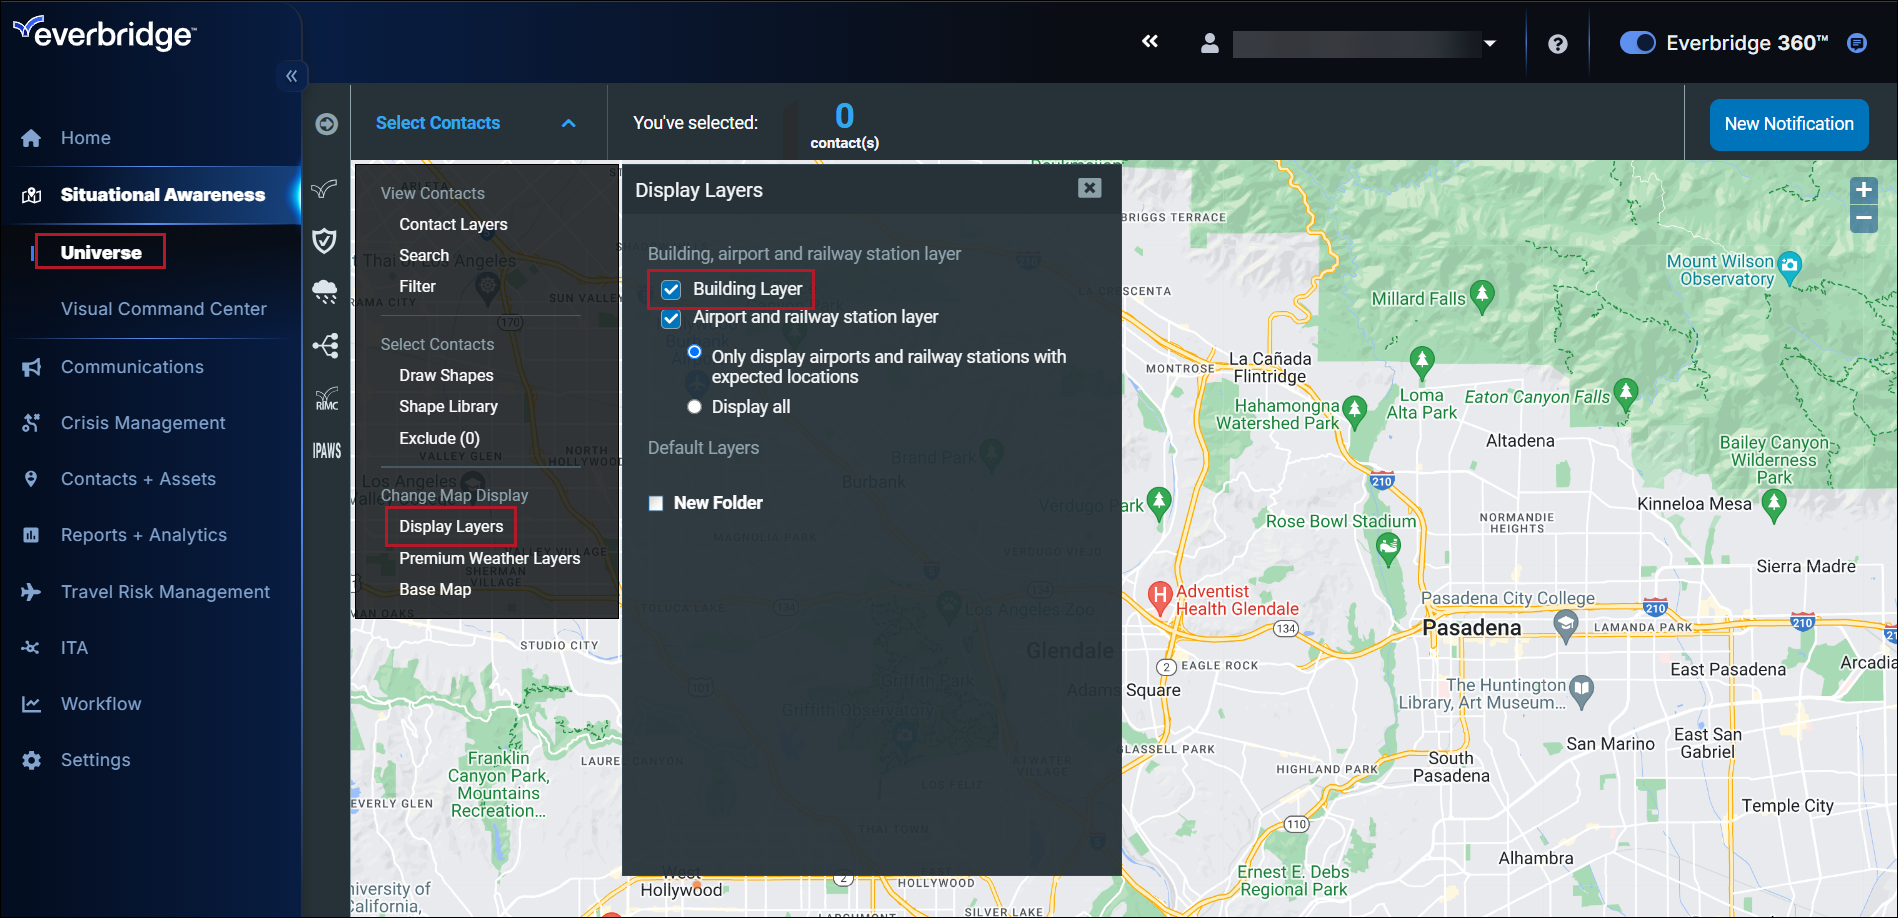Viewport: 1898px width, 918px height.
Task: Click the Communications megaphone icon
Action: [31, 367]
